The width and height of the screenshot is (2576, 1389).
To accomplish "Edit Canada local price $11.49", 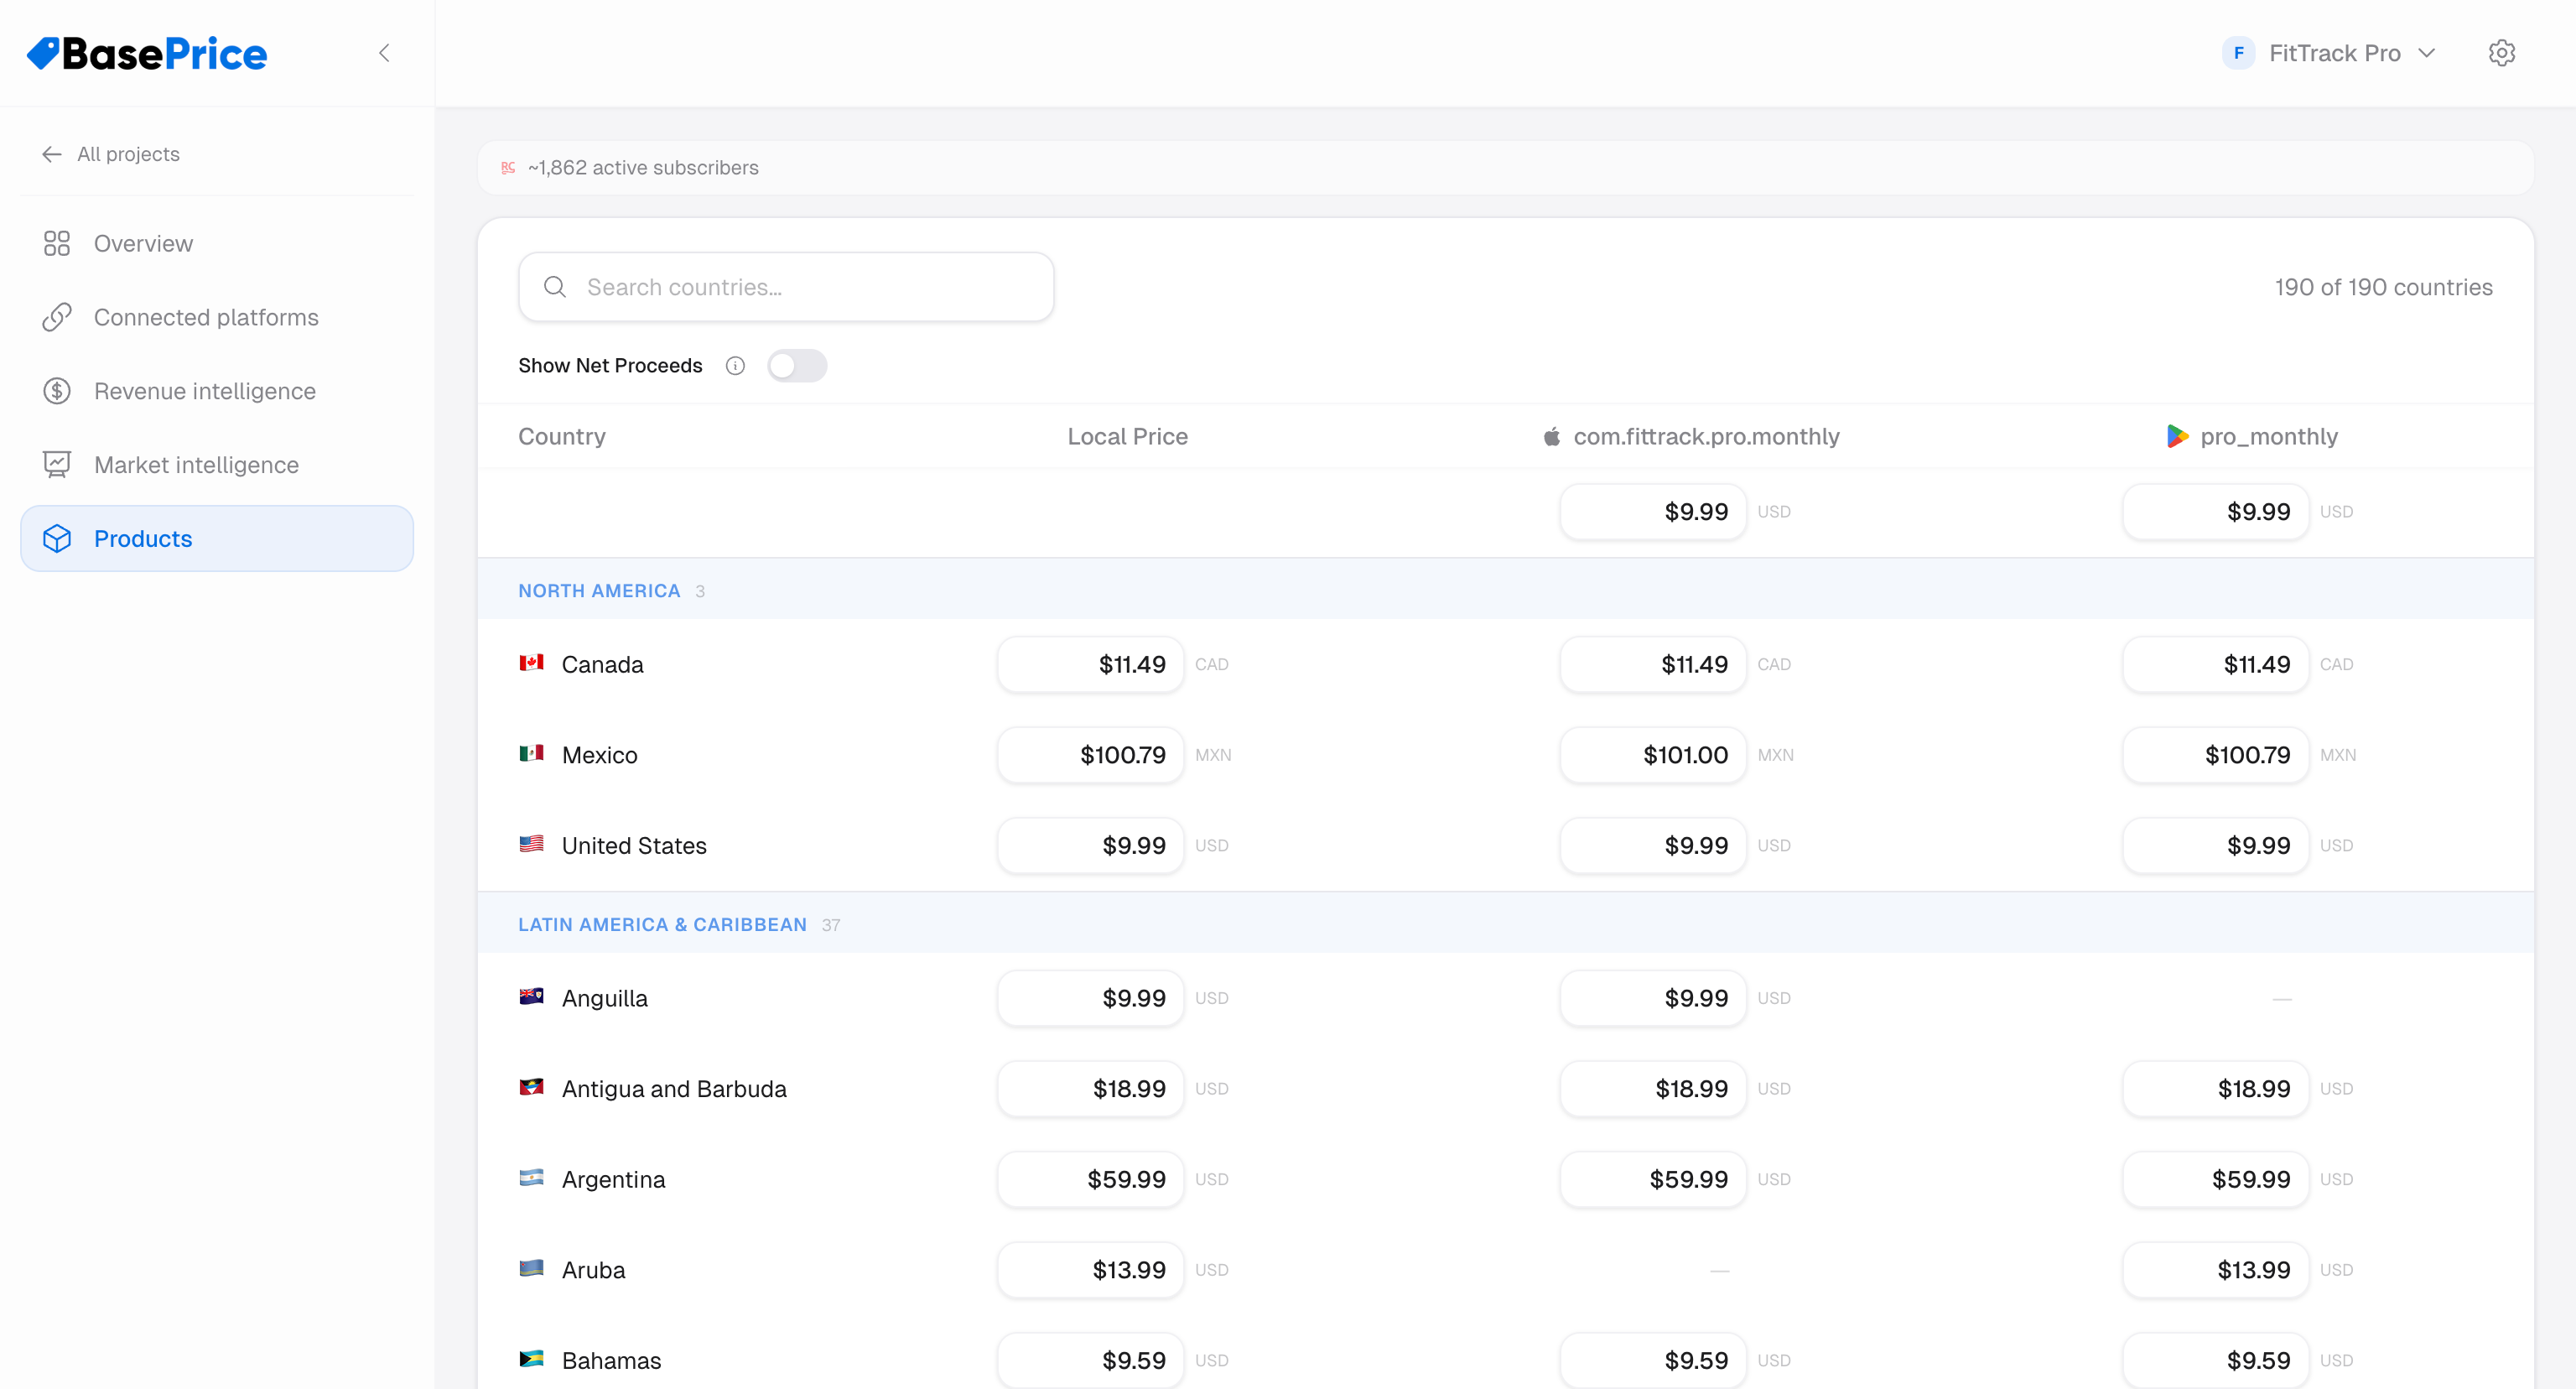I will (1090, 665).
